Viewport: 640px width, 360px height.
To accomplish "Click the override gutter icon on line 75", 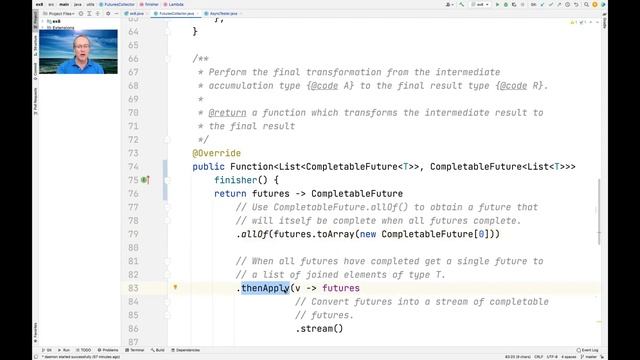I will tap(145, 180).
